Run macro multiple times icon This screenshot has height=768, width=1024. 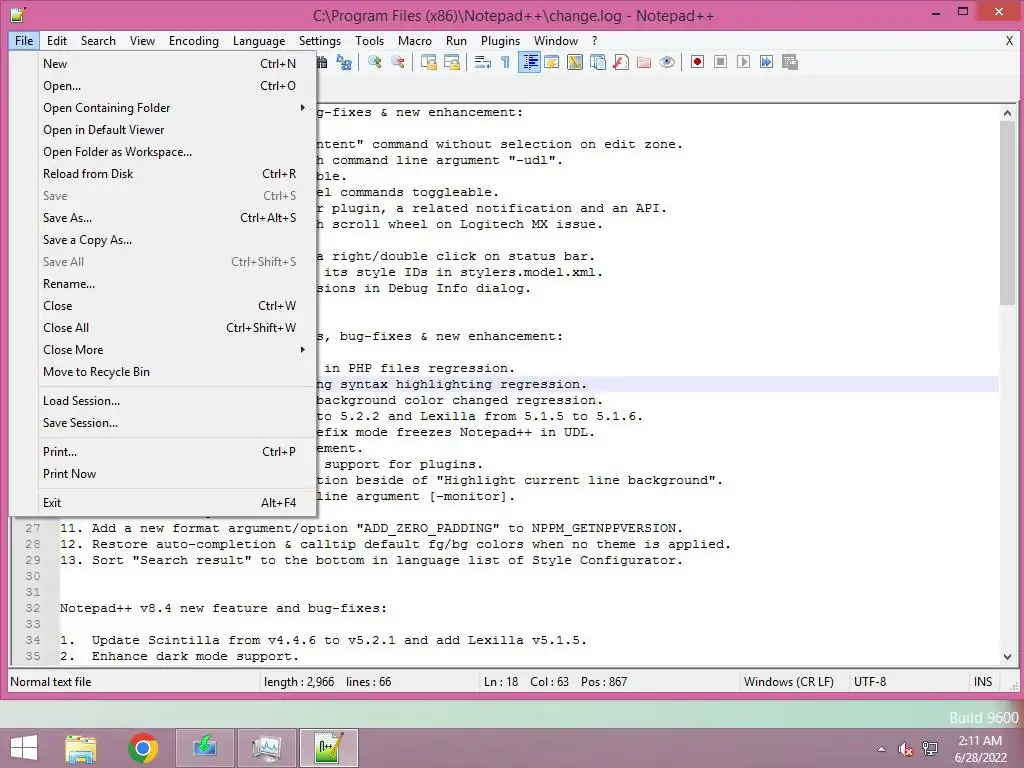click(x=766, y=62)
